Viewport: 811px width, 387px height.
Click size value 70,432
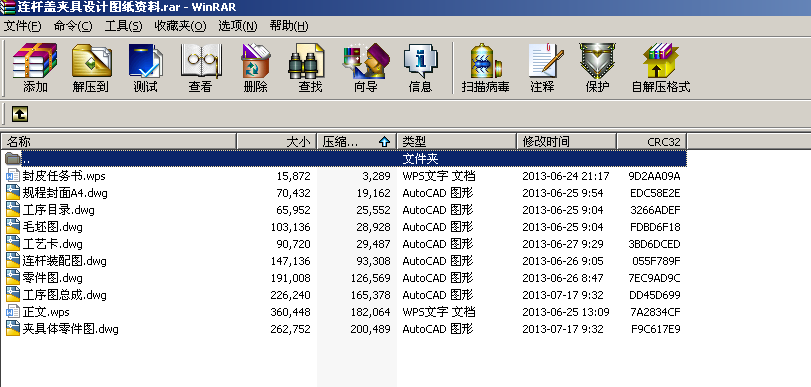[293, 193]
